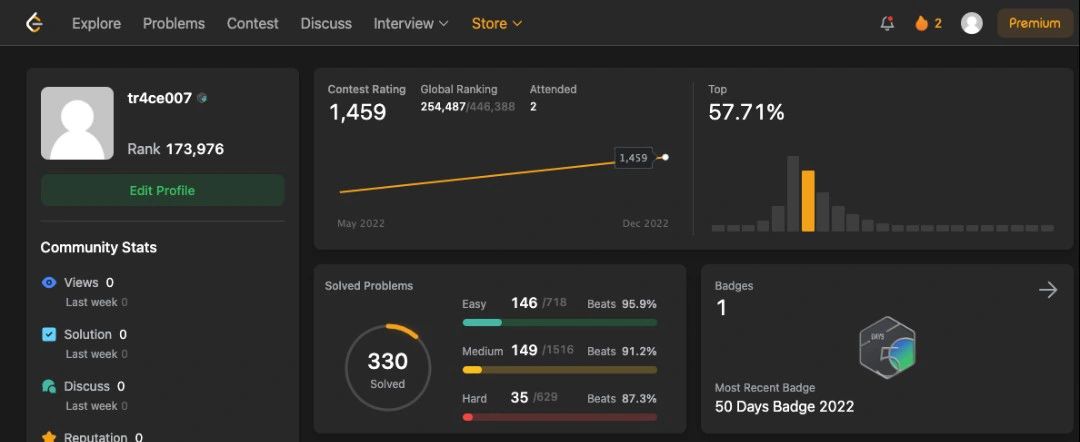Click the Hard problems progress bar
This screenshot has width=1080, height=442.
[x=559, y=417]
